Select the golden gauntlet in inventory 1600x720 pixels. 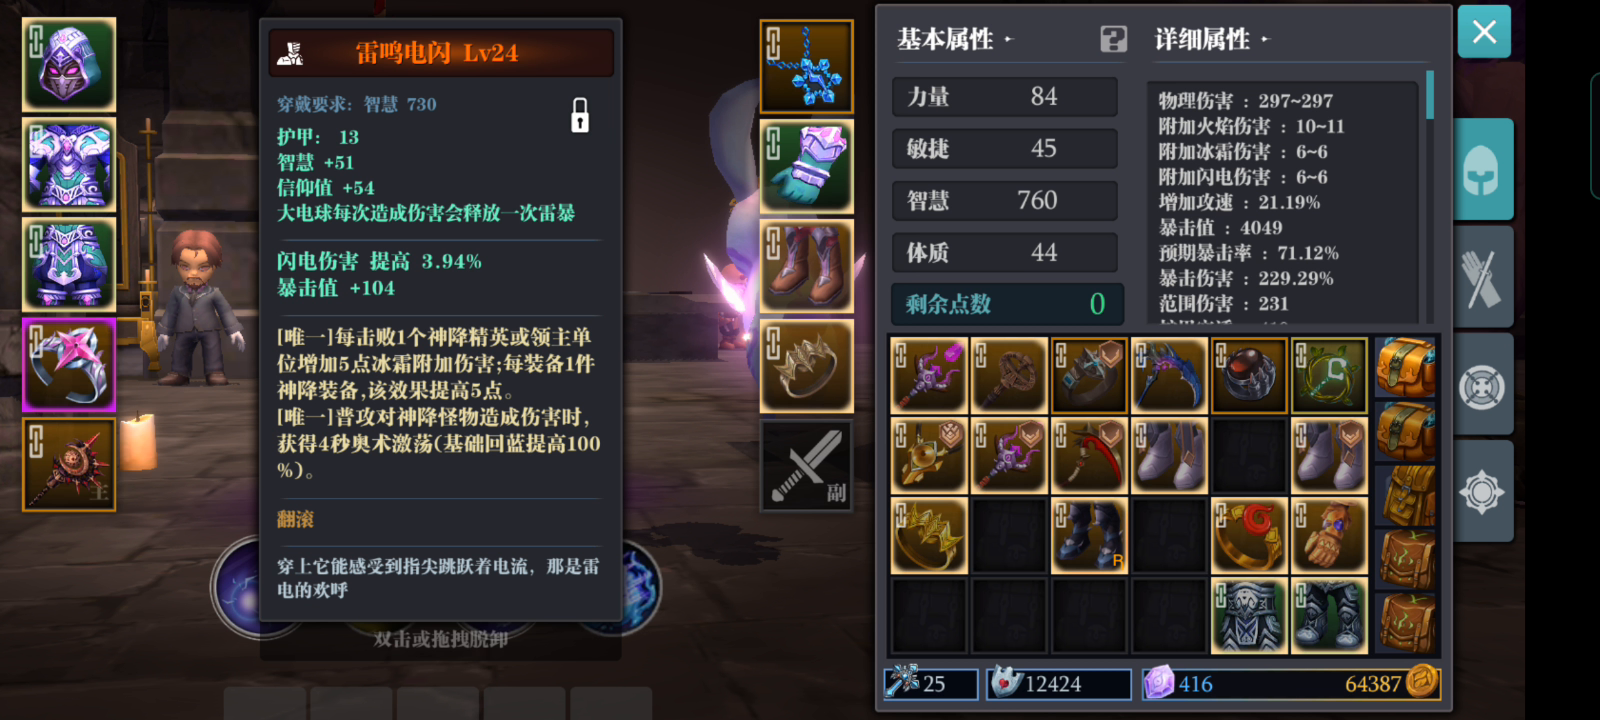(1329, 536)
